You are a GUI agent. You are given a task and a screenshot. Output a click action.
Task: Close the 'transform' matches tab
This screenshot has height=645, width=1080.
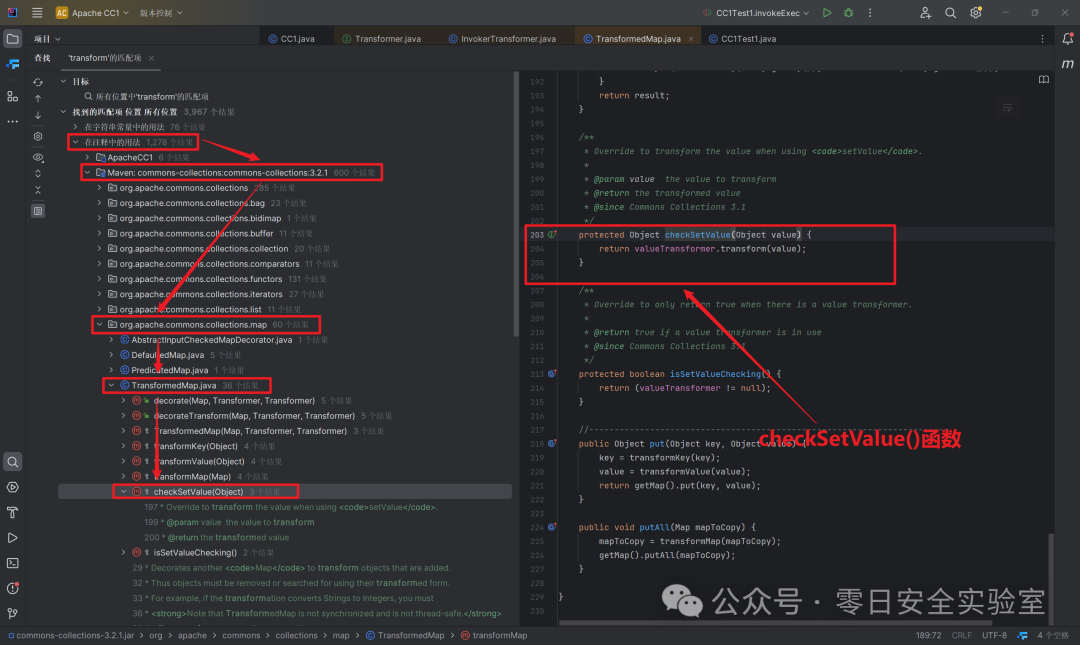tap(152, 58)
